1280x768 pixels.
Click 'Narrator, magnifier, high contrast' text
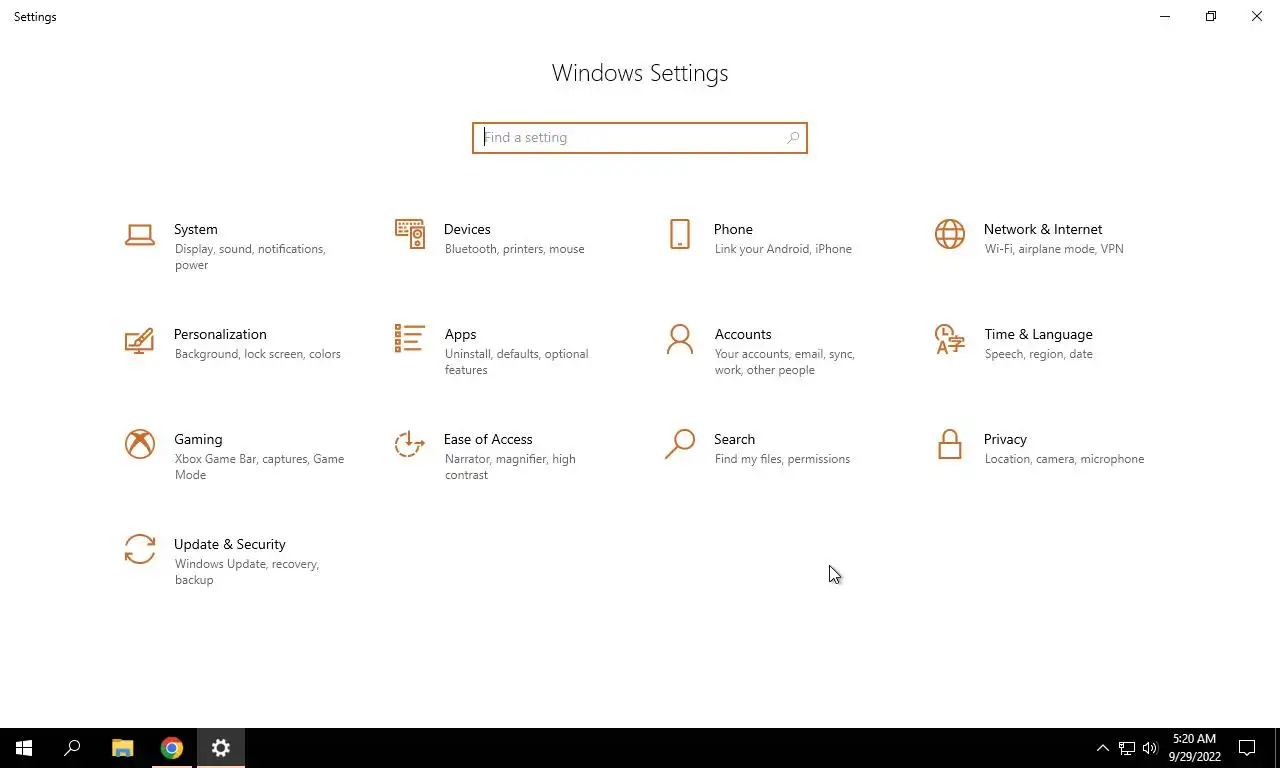(x=510, y=467)
